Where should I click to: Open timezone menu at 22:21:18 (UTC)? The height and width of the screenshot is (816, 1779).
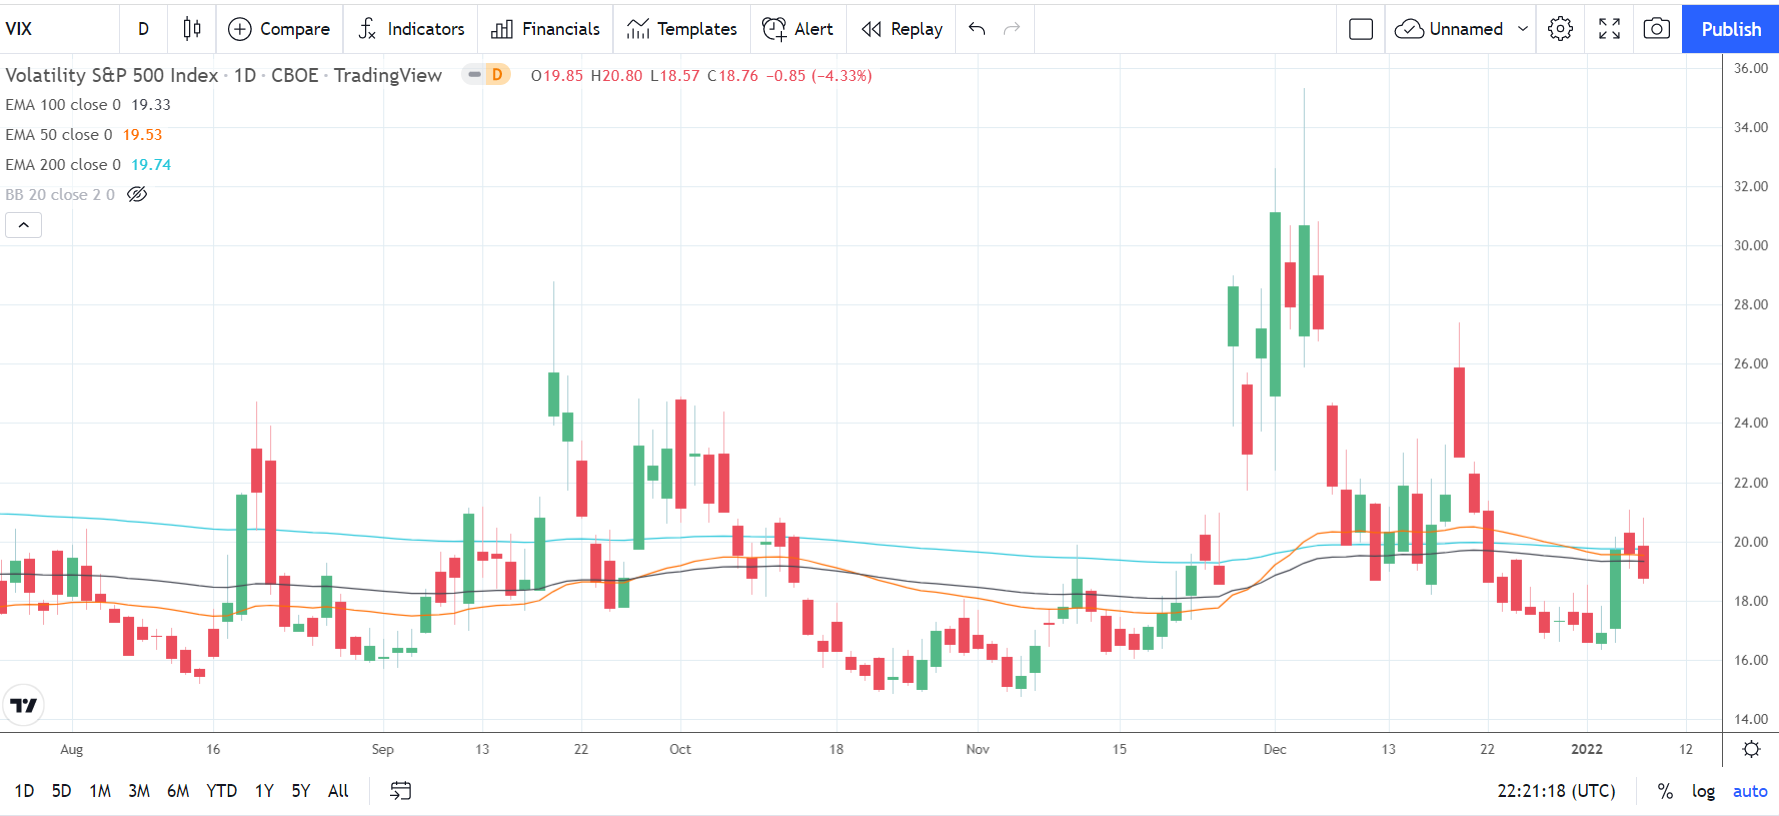click(x=1556, y=791)
